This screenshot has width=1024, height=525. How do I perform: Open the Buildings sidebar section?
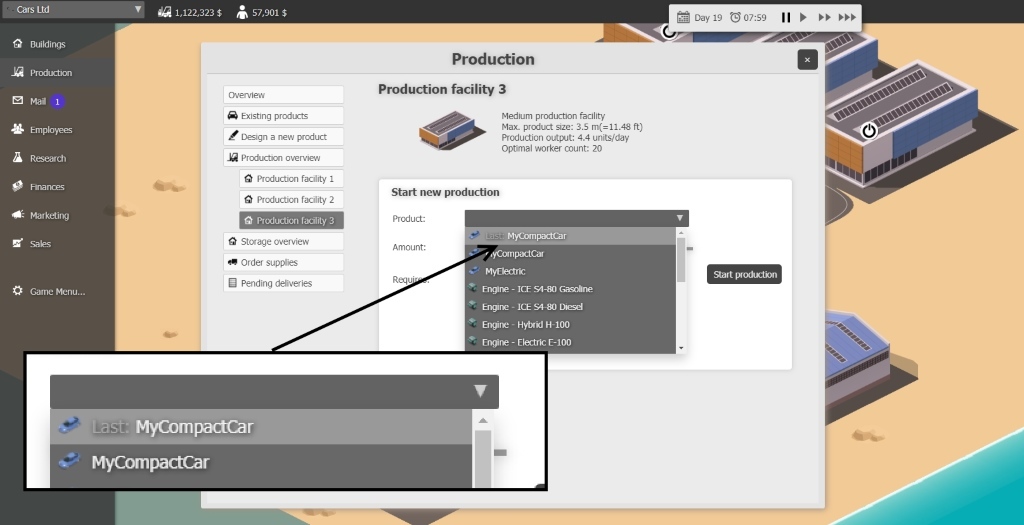tap(47, 44)
